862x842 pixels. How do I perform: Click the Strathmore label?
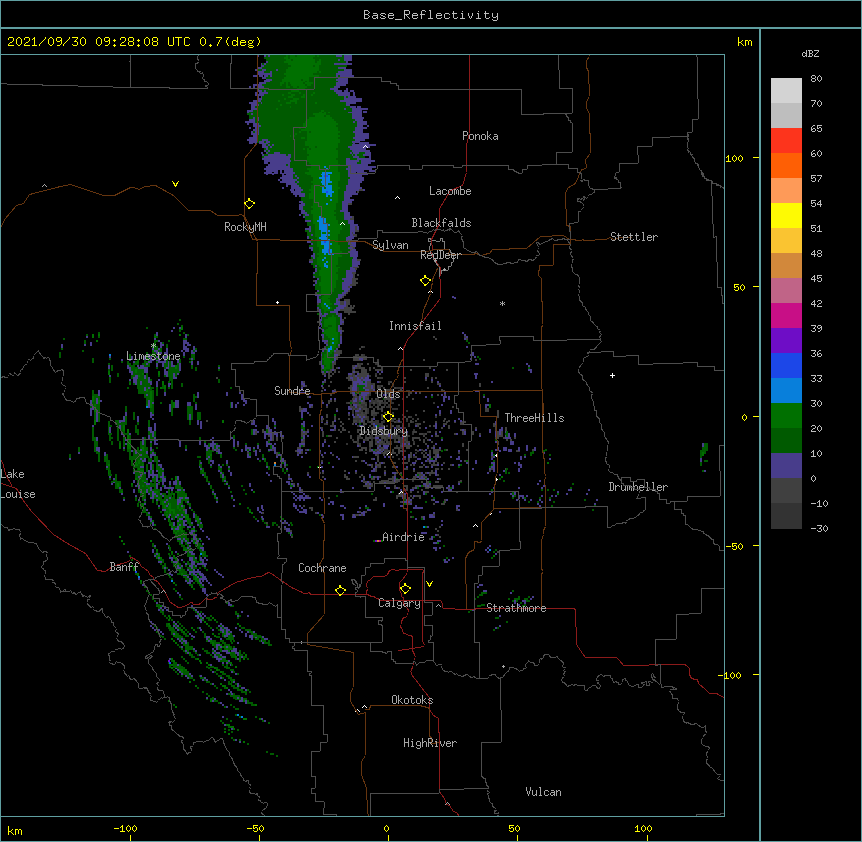[x=516, y=608]
